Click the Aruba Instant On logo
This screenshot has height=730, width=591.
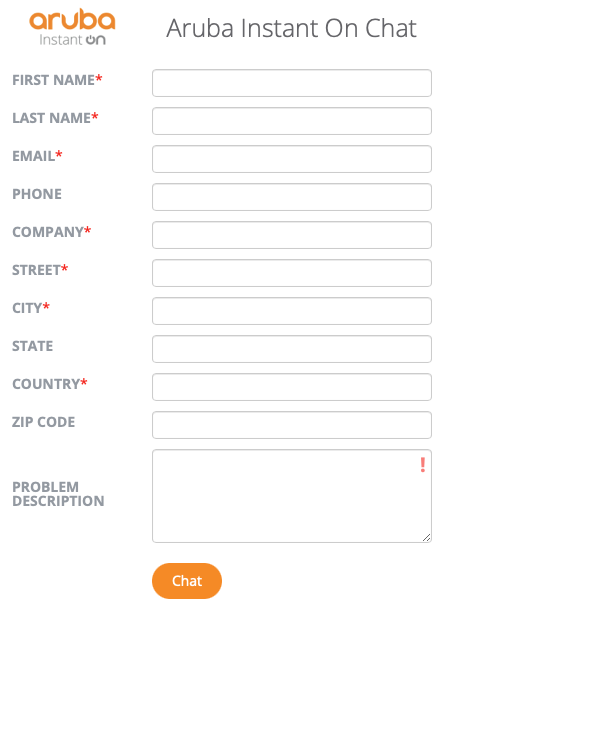72,27
